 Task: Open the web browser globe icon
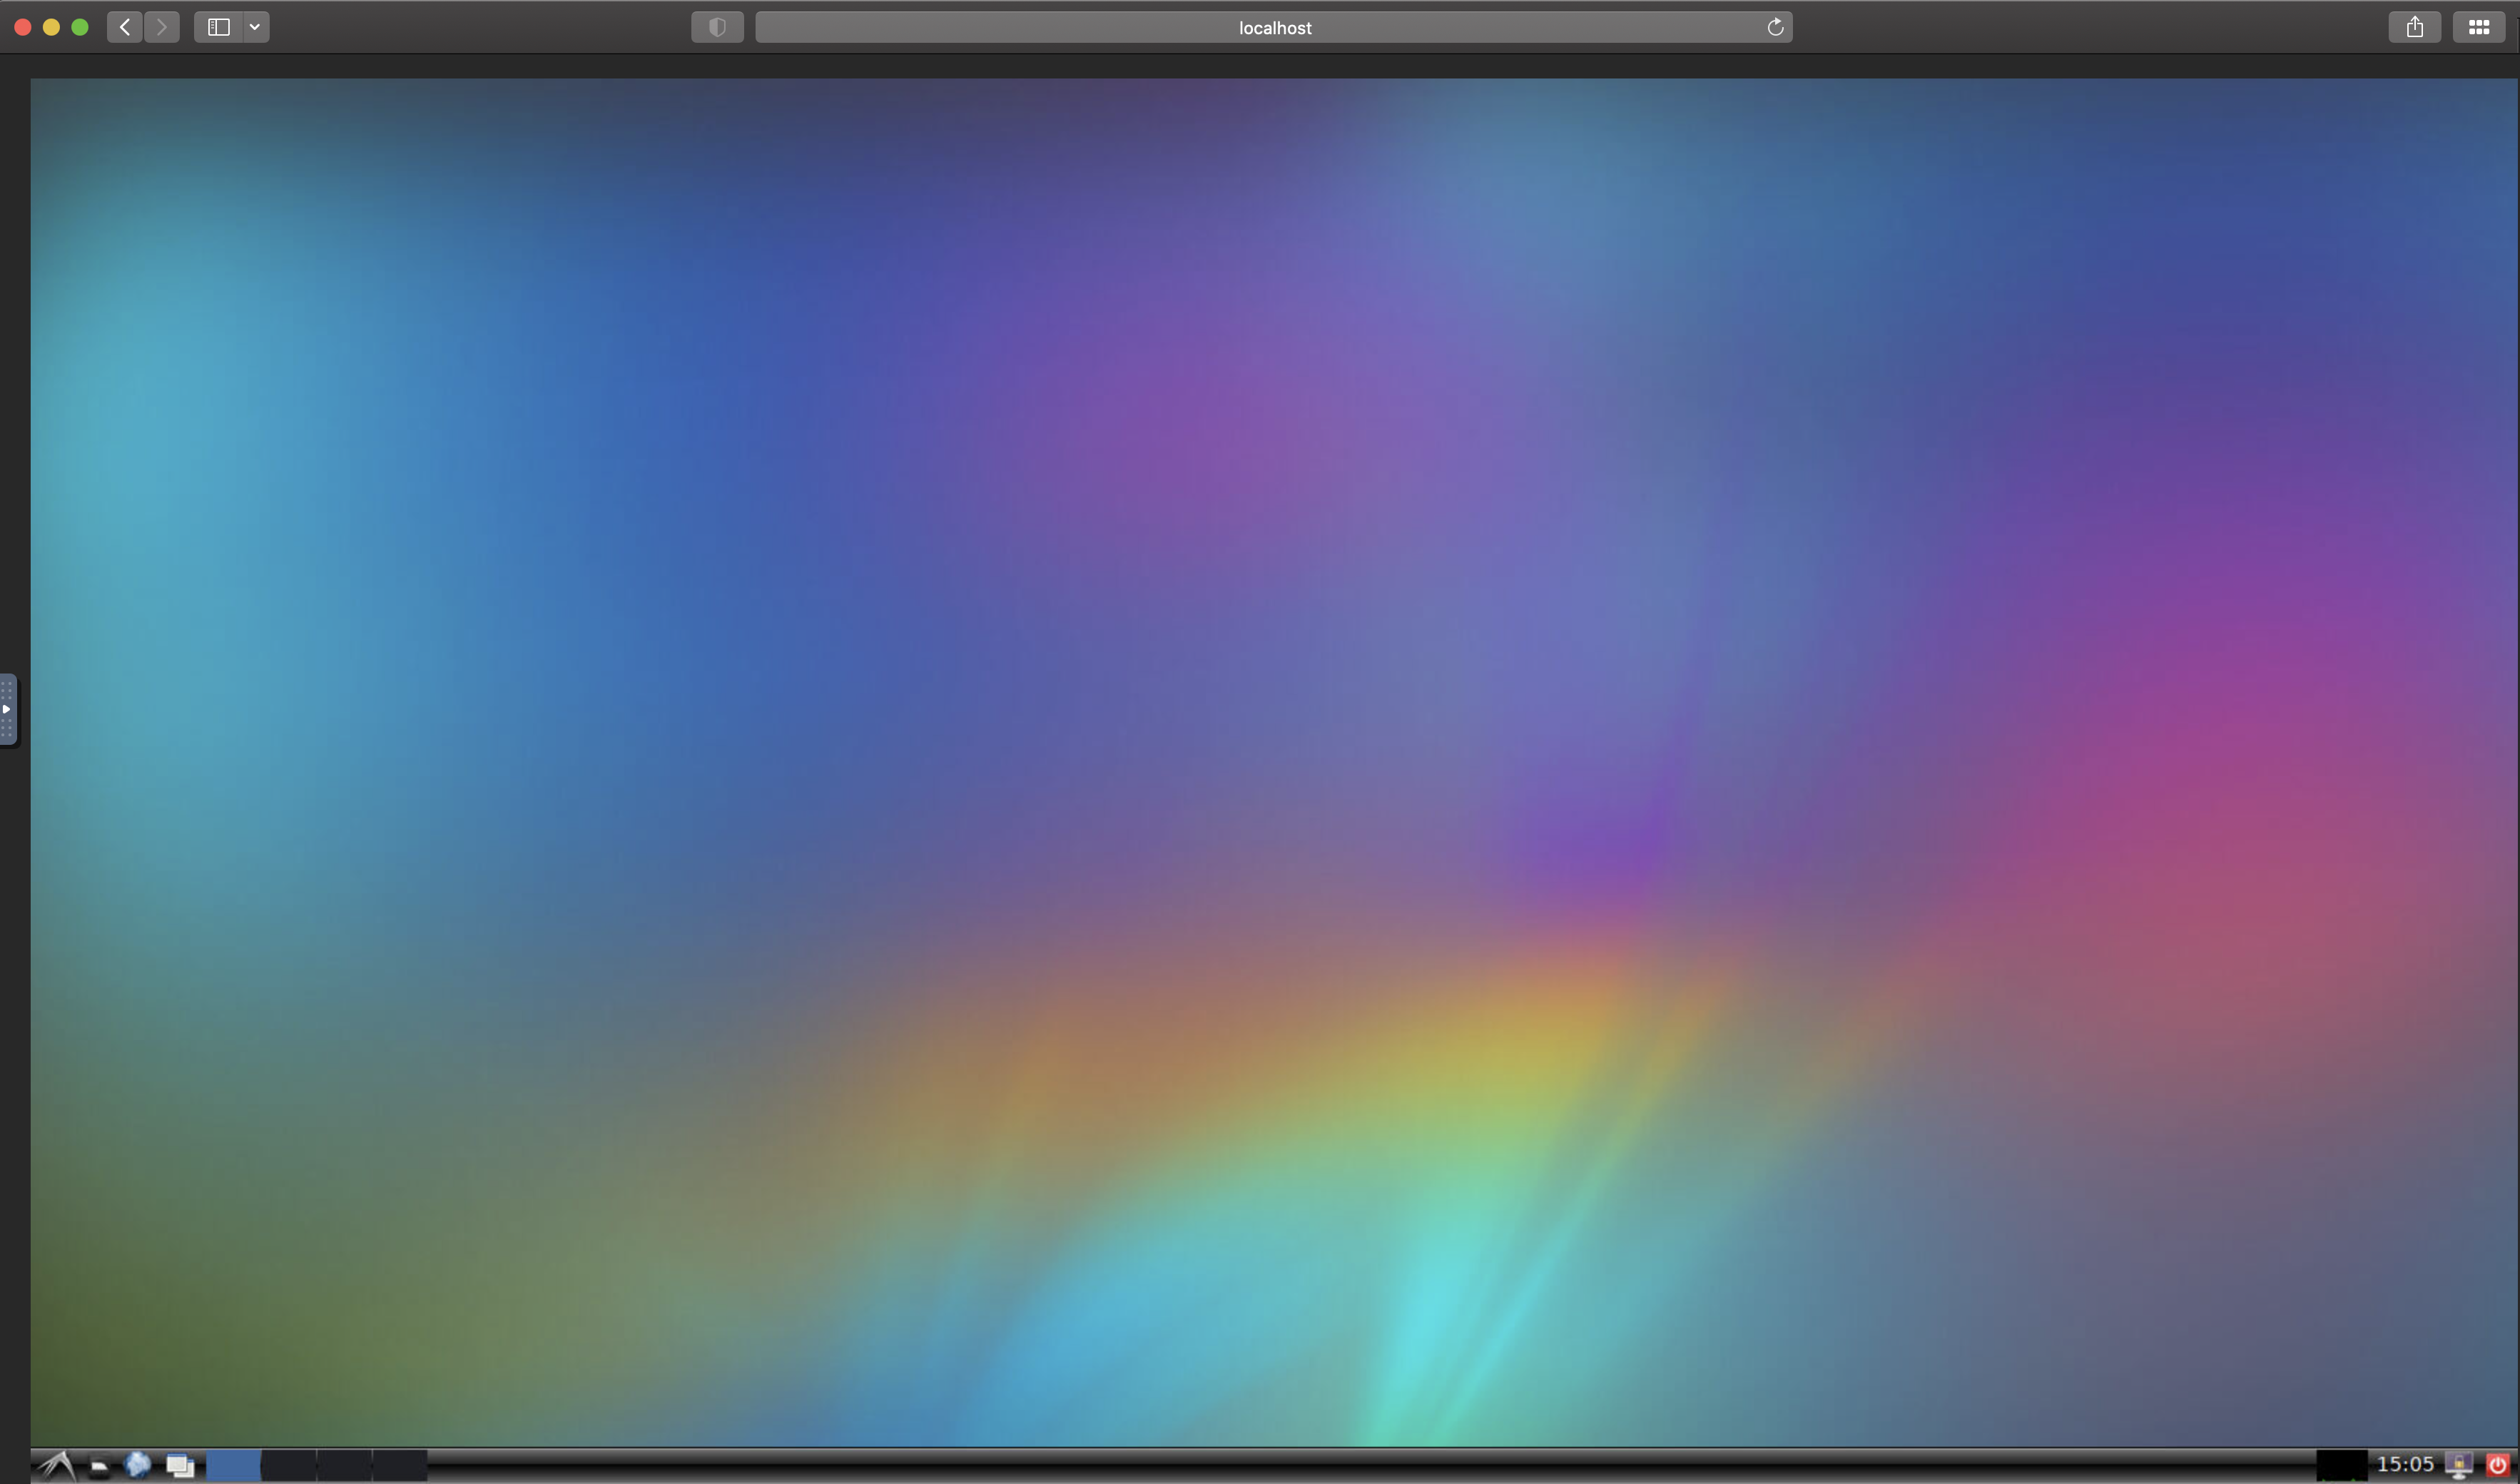138,1465
